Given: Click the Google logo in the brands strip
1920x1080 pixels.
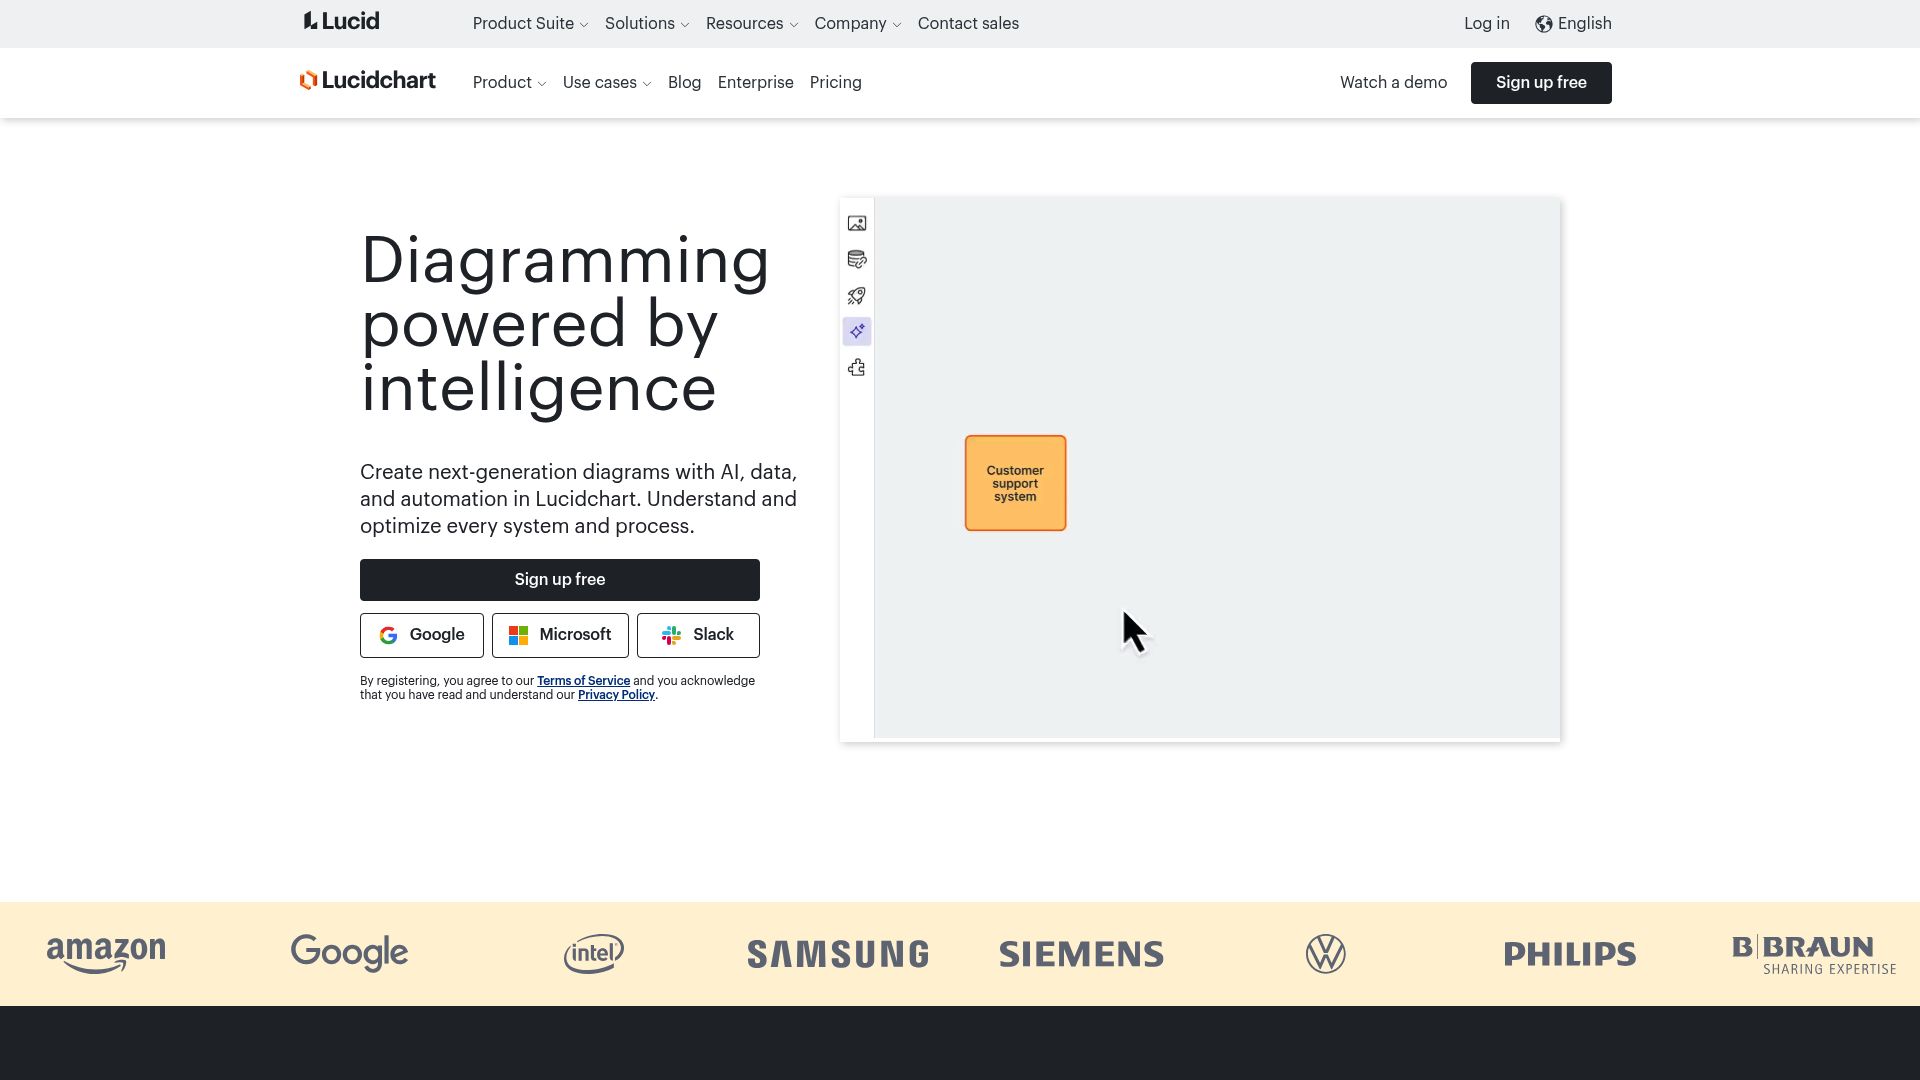Looking at the screenshot, I should point(349,953).
